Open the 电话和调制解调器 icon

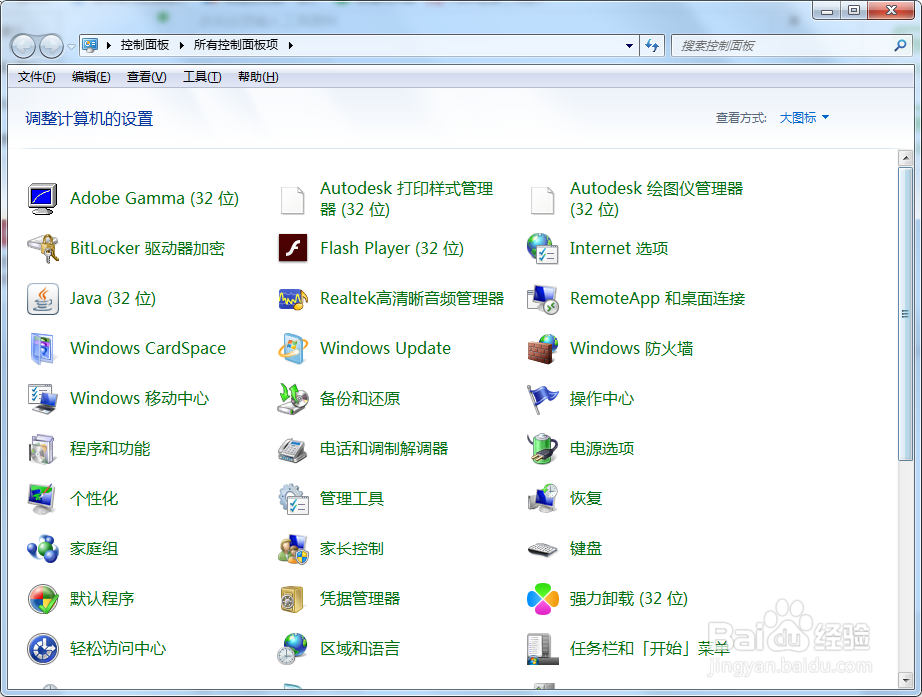pos(293,450)
